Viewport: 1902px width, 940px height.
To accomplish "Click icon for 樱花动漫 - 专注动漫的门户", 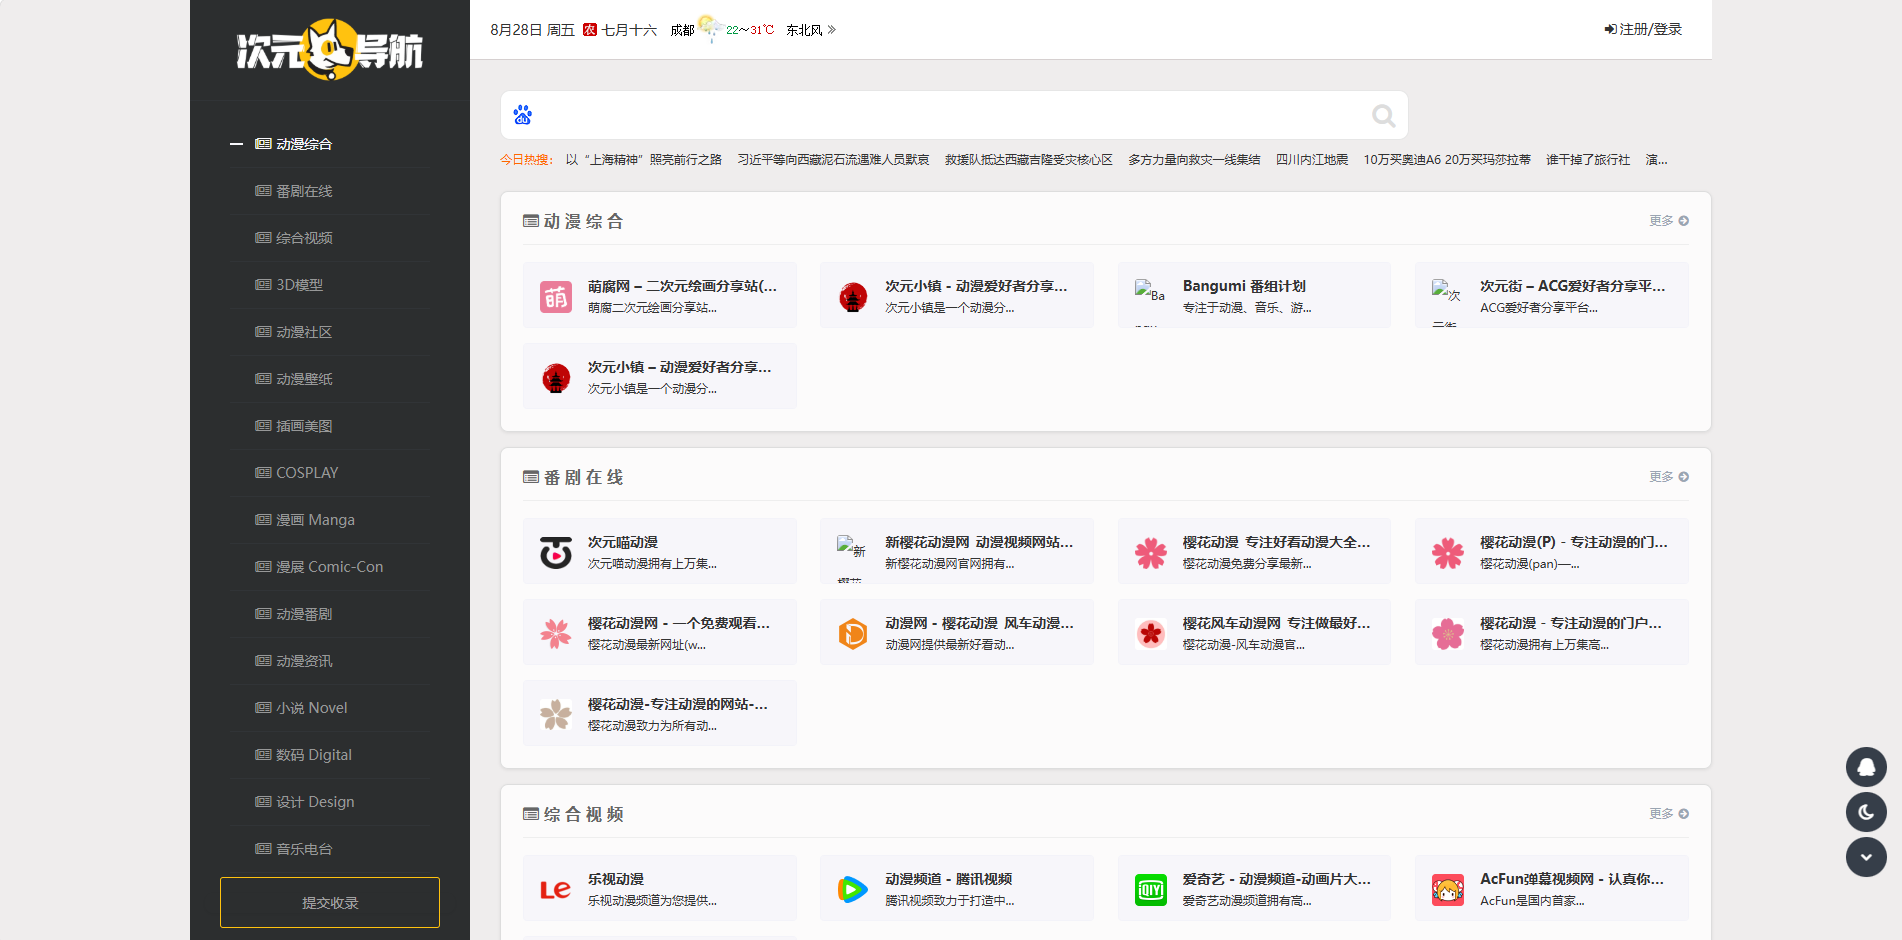I will click(x=1448, y=633).
